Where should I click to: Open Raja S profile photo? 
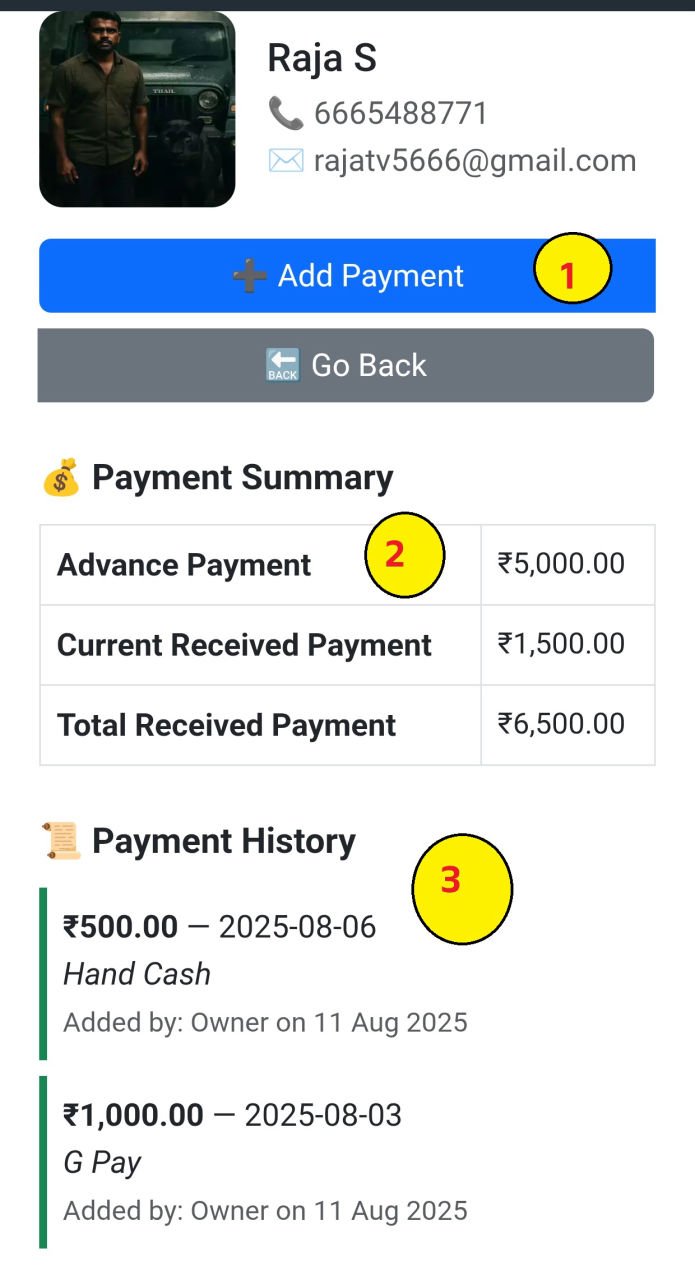137,109
